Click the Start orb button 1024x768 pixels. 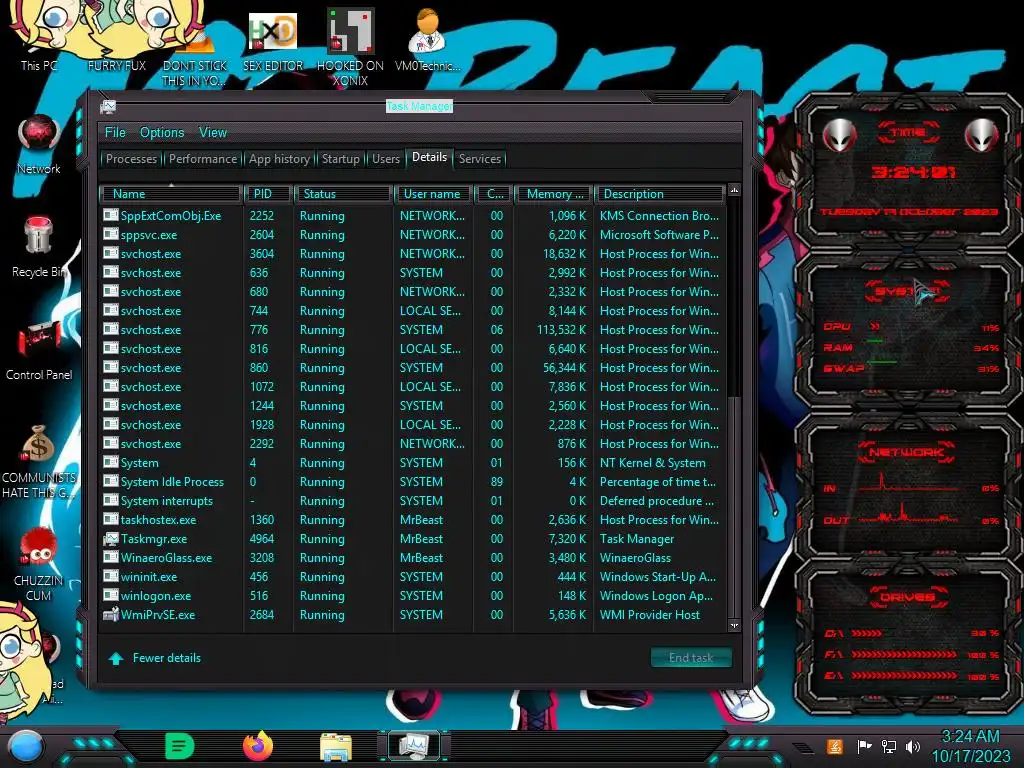(x=25, y=746)
